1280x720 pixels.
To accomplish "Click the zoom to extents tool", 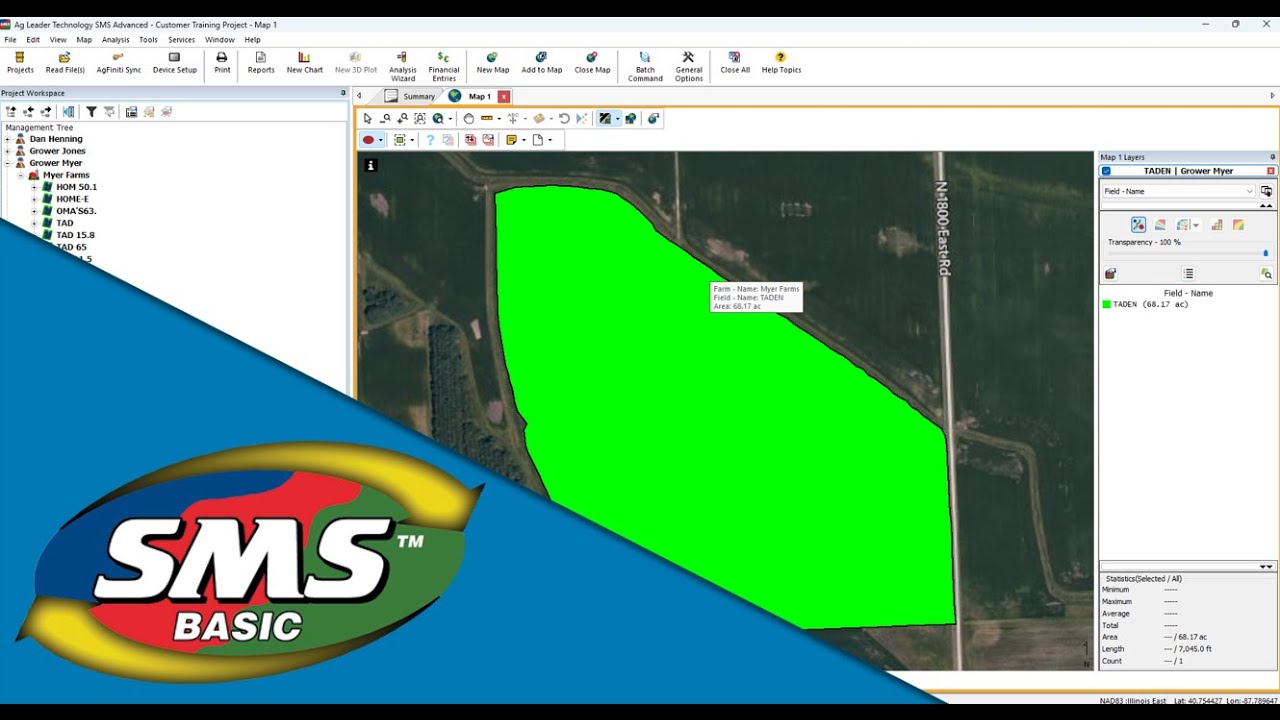I will [x=419, y=118].
